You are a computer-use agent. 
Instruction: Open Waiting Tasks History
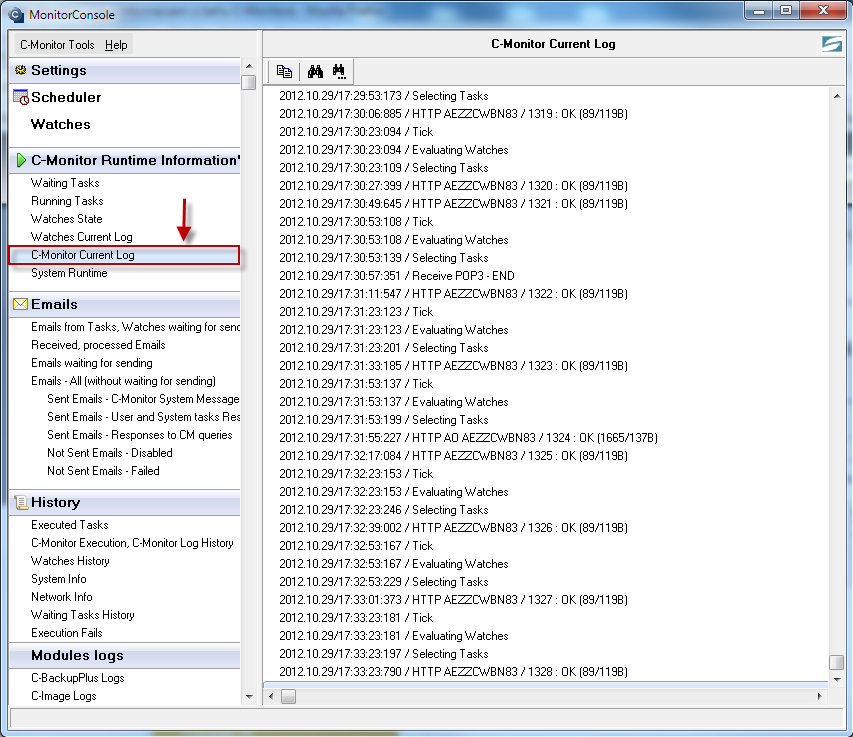pyautogui.click(x=83, y=615)
